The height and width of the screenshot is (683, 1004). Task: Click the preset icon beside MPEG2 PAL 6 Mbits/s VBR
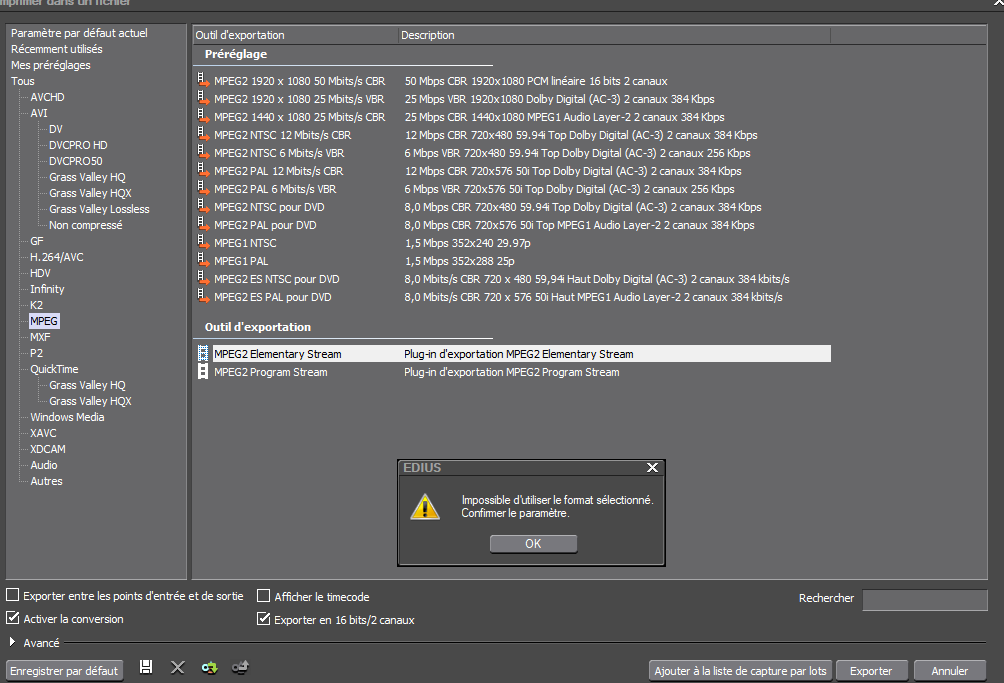pyautogui.click(x=203, y=188)
